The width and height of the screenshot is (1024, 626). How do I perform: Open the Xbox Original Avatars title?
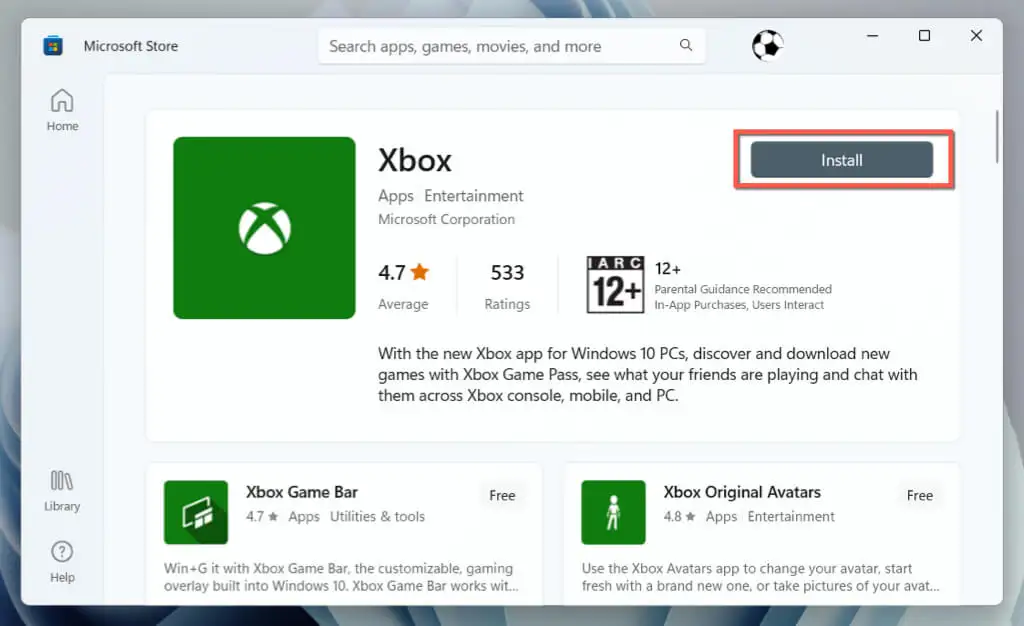click(x=742, y=492)
